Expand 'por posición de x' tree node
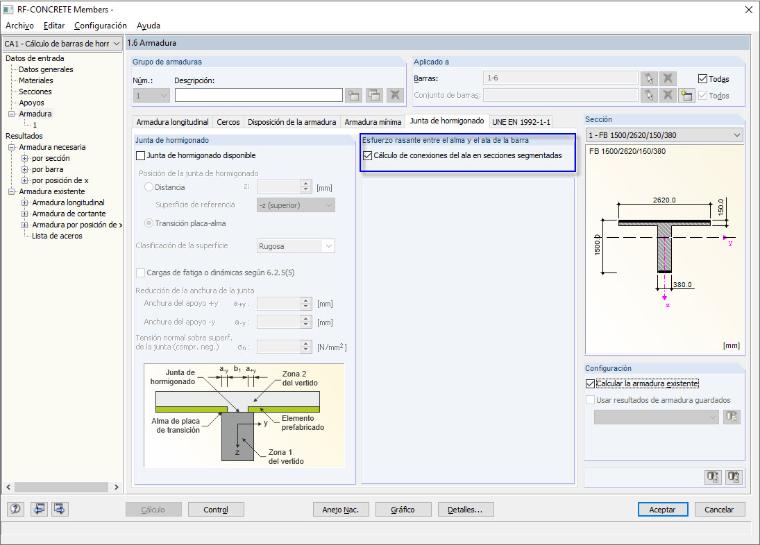 click(x=25, y=180)
